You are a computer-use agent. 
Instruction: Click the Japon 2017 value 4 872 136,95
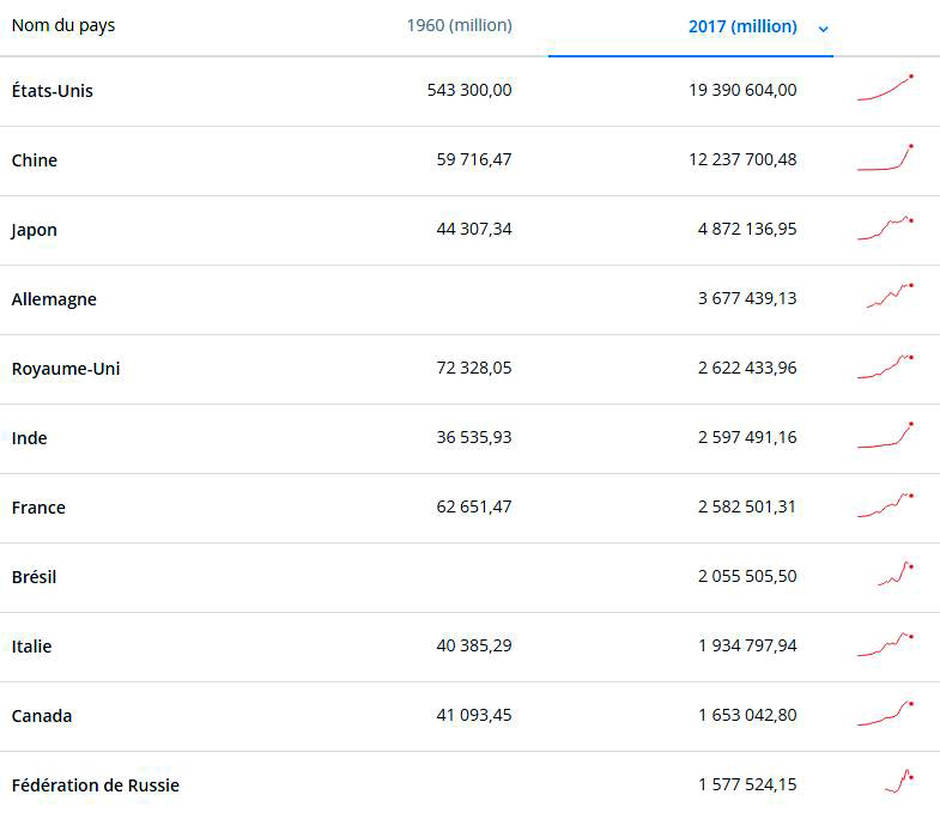[747, 229]
